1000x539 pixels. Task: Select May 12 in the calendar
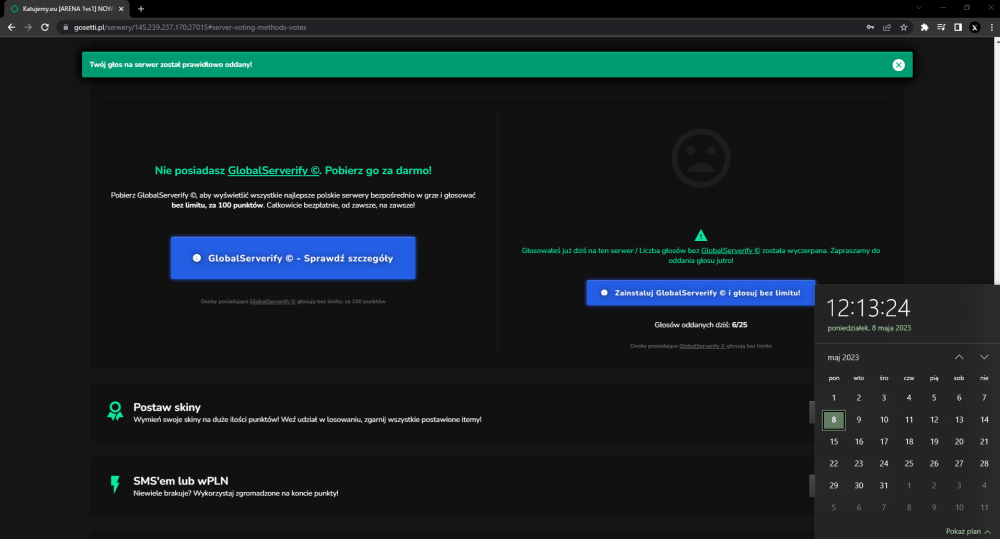click(934, 420)
